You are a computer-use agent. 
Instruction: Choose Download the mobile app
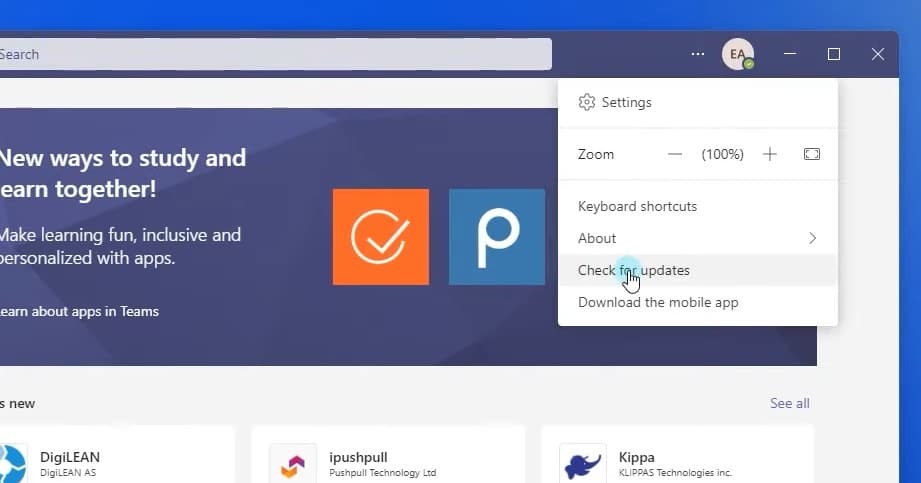(698, 303)
